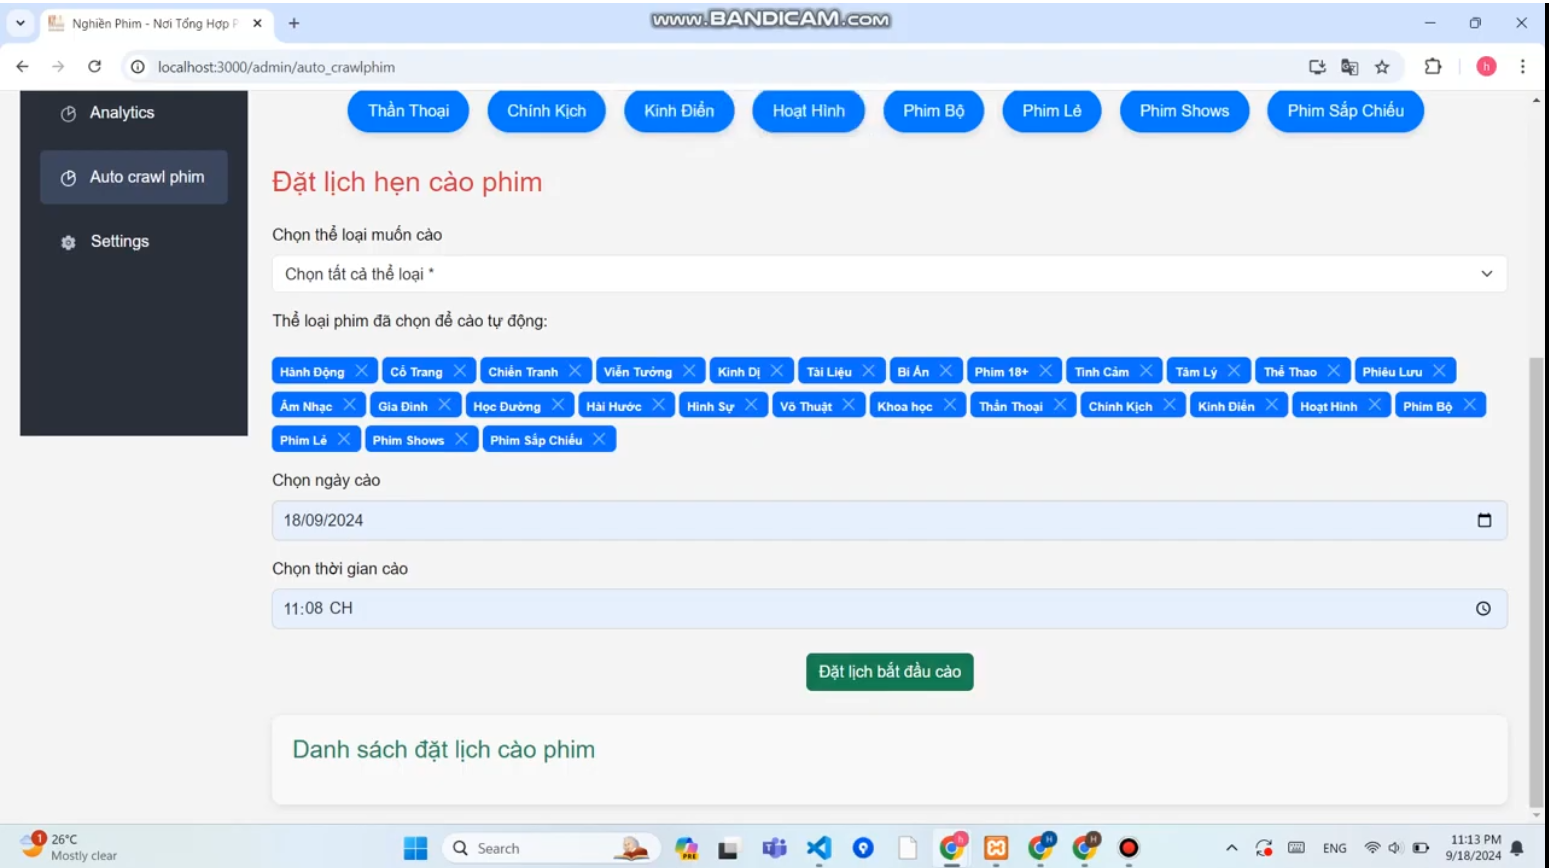The image size is (1549, 868).
Task: Click the Chính Kịch genre button
Action: click(x=546, y=111)
